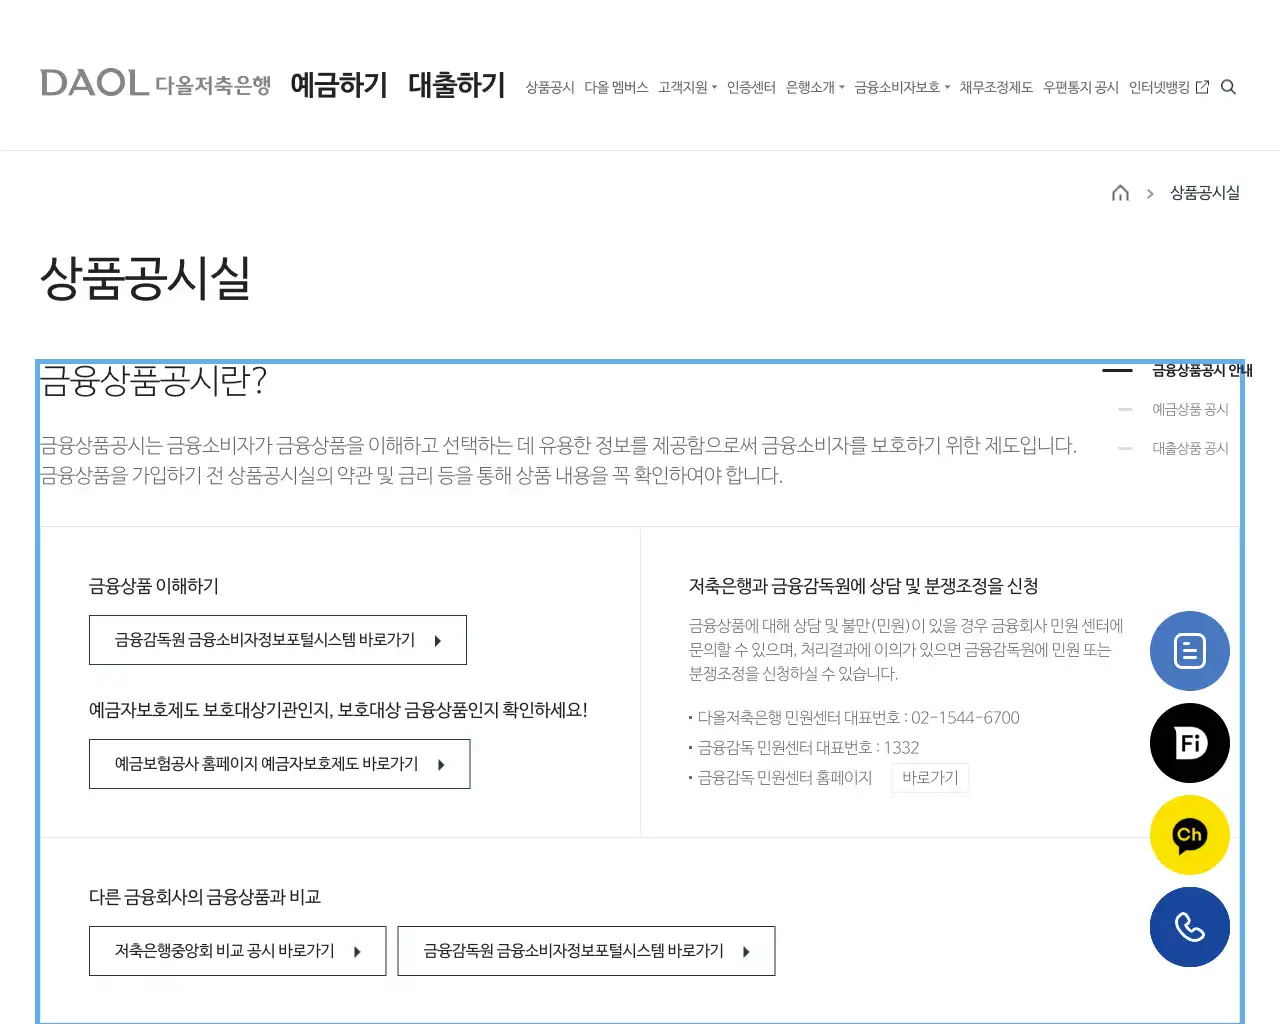Click 바로가기 next to 금융감독 민원센터 홈페이지
The image size is (1280, 1024).
(x=930, y=778)
